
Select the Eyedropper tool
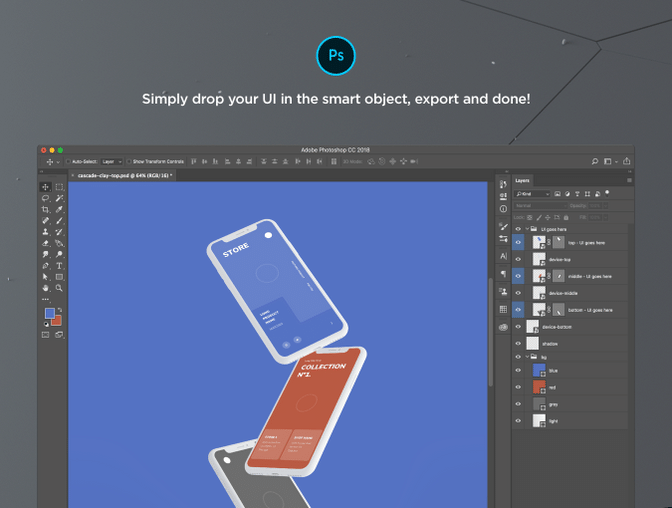[x=59, y=210]
